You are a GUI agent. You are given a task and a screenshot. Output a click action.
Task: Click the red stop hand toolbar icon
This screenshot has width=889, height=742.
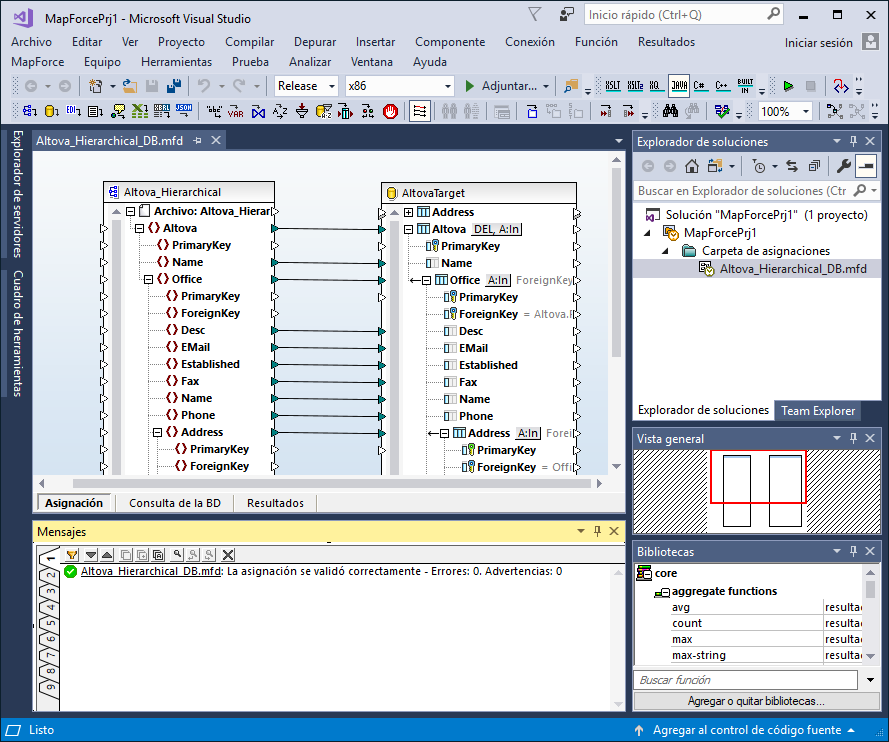391,111
